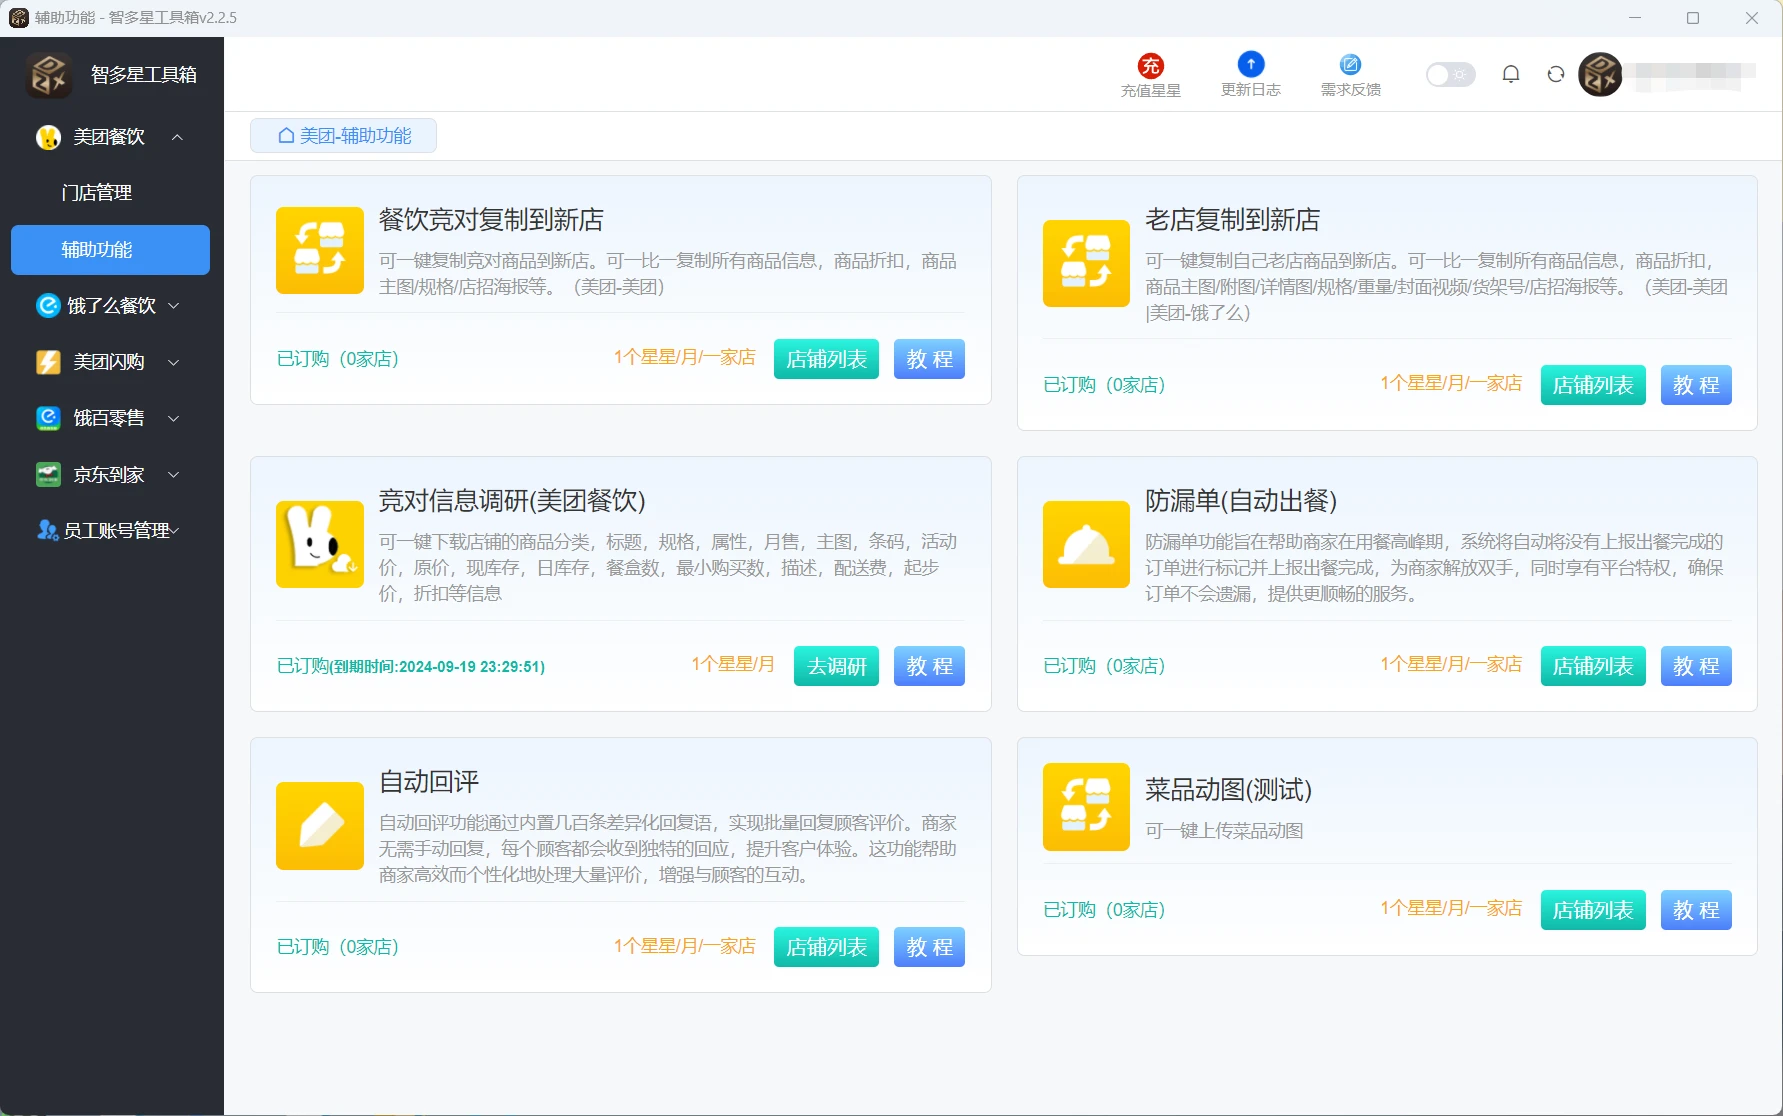Collapse the 美团餐饮 menu chevron
This screenshot has width=1783, height=1116.
tap(177, 137)
